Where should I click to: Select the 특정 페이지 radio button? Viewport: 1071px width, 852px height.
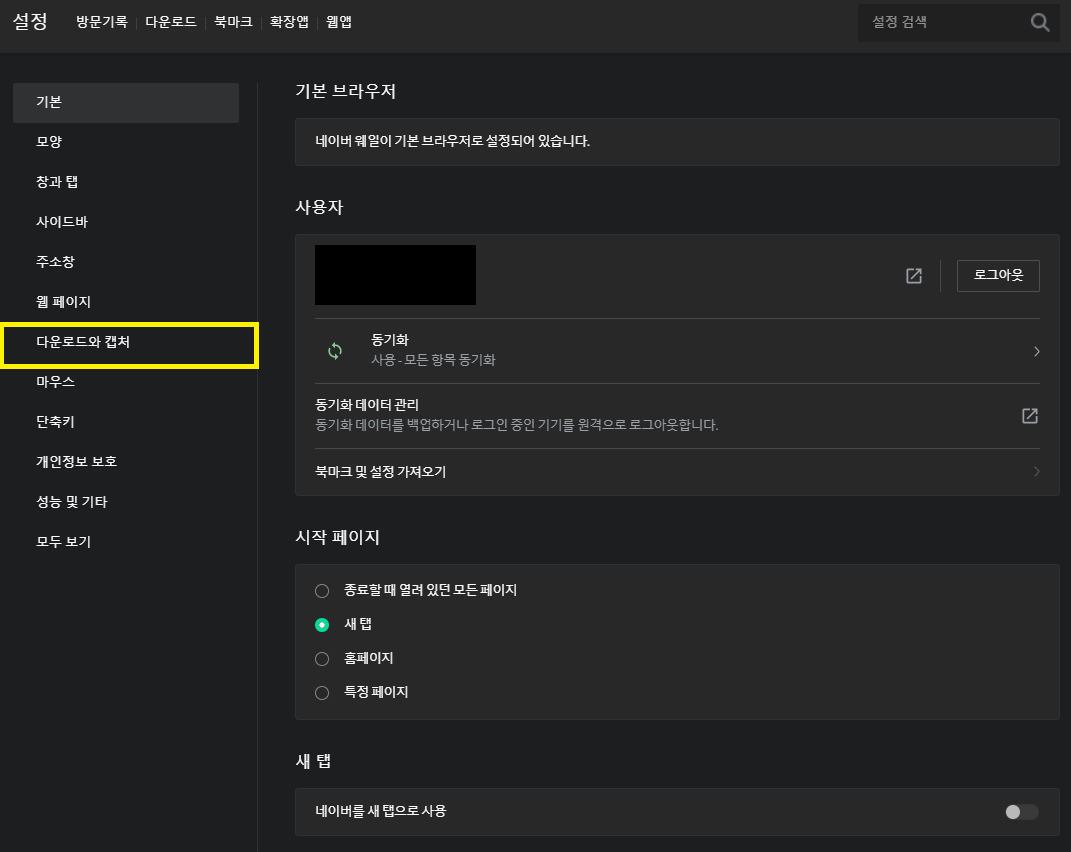pyautogui.click(x=322, y=692)
